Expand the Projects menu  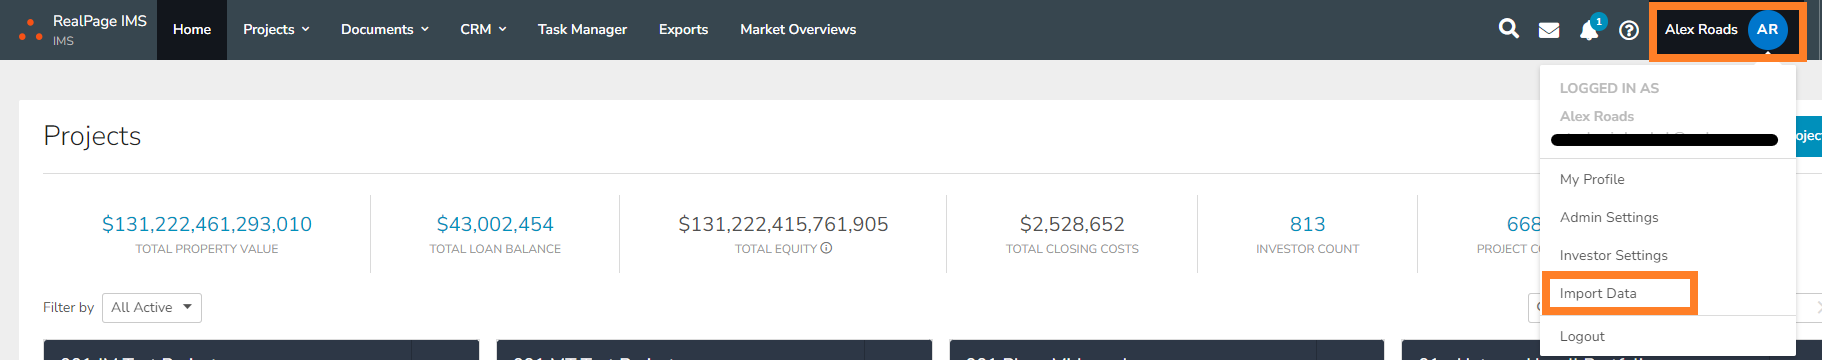[x=276, y=29]
